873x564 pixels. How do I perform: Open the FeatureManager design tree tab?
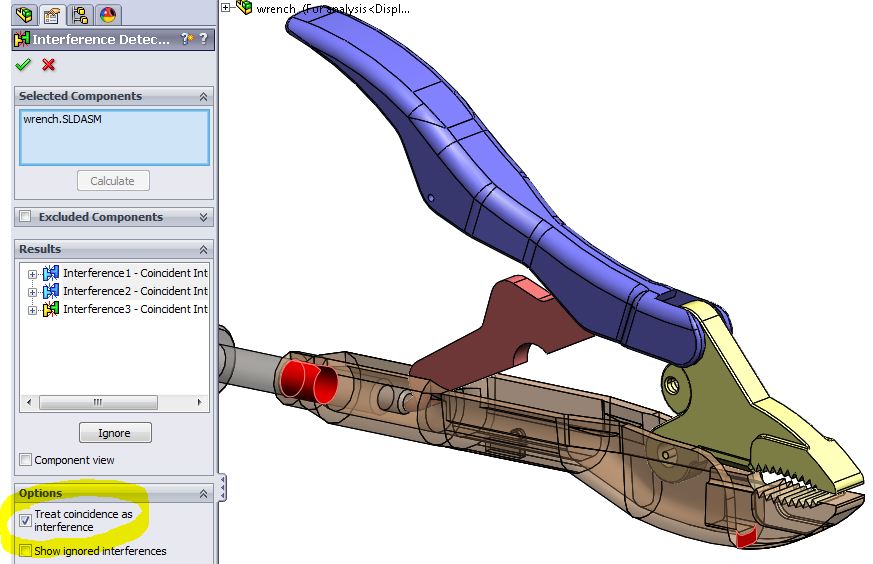tap(24, 14)
